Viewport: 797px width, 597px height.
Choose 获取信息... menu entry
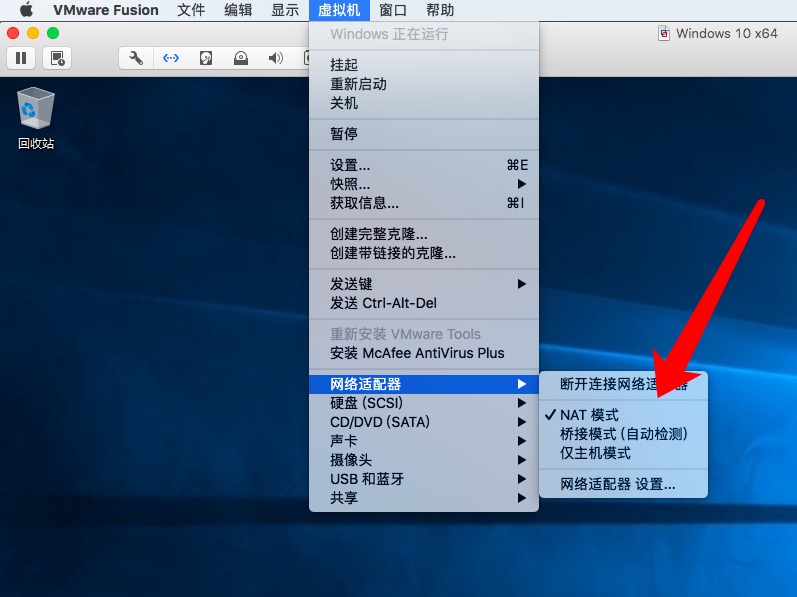pos(424,203)
